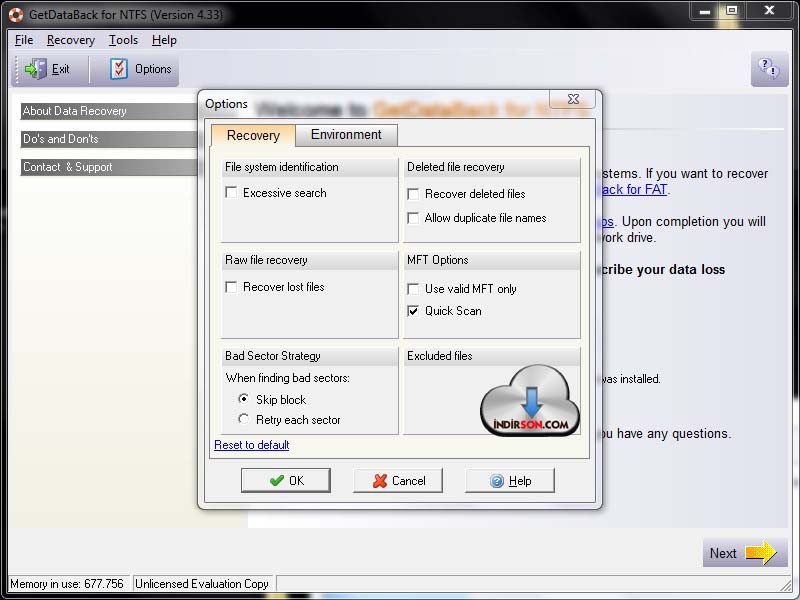Click the GetDataBack app icon in title bar
This screenshot has width=800, height=600.
tap(16, 15)
